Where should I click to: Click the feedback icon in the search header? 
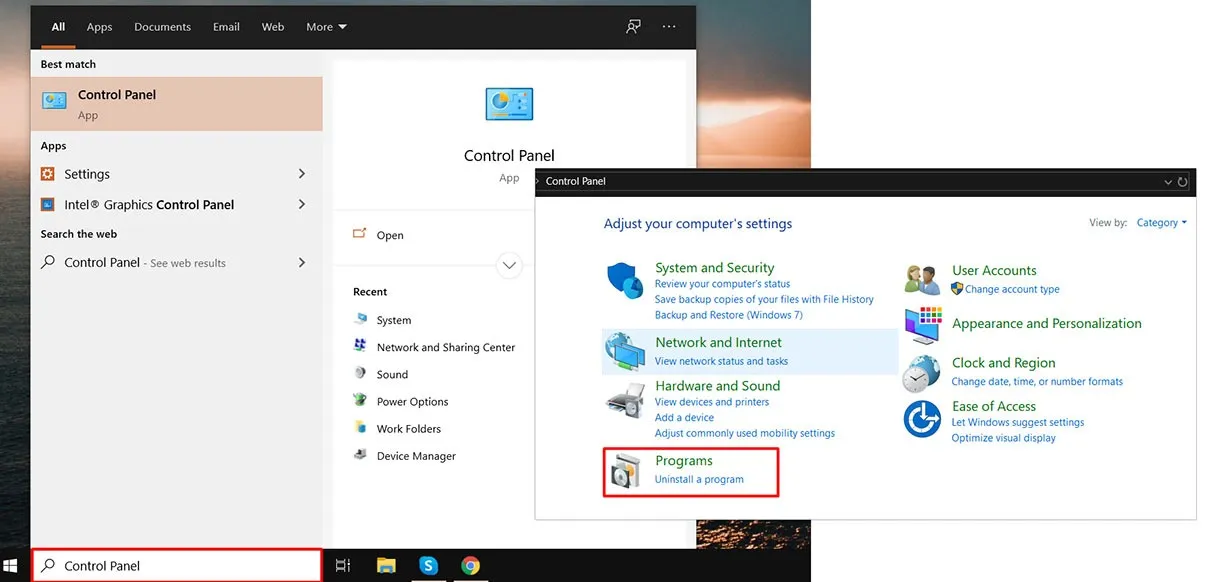point(633,27)
